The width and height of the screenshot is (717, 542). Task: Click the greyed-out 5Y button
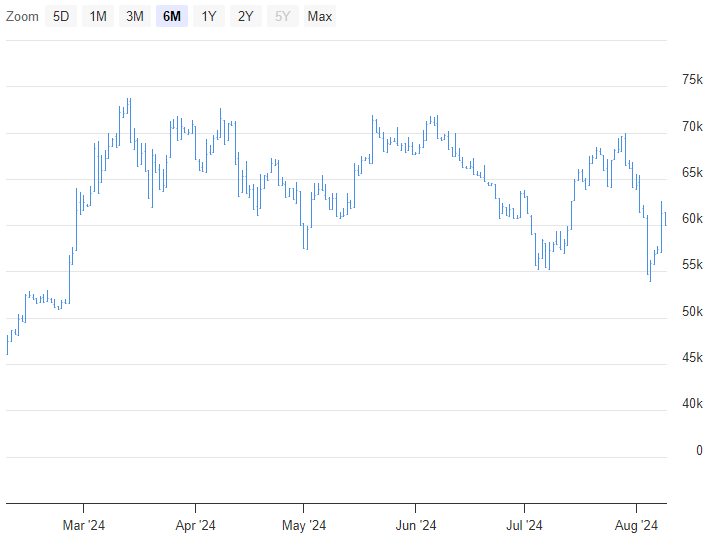pos(283,16)
